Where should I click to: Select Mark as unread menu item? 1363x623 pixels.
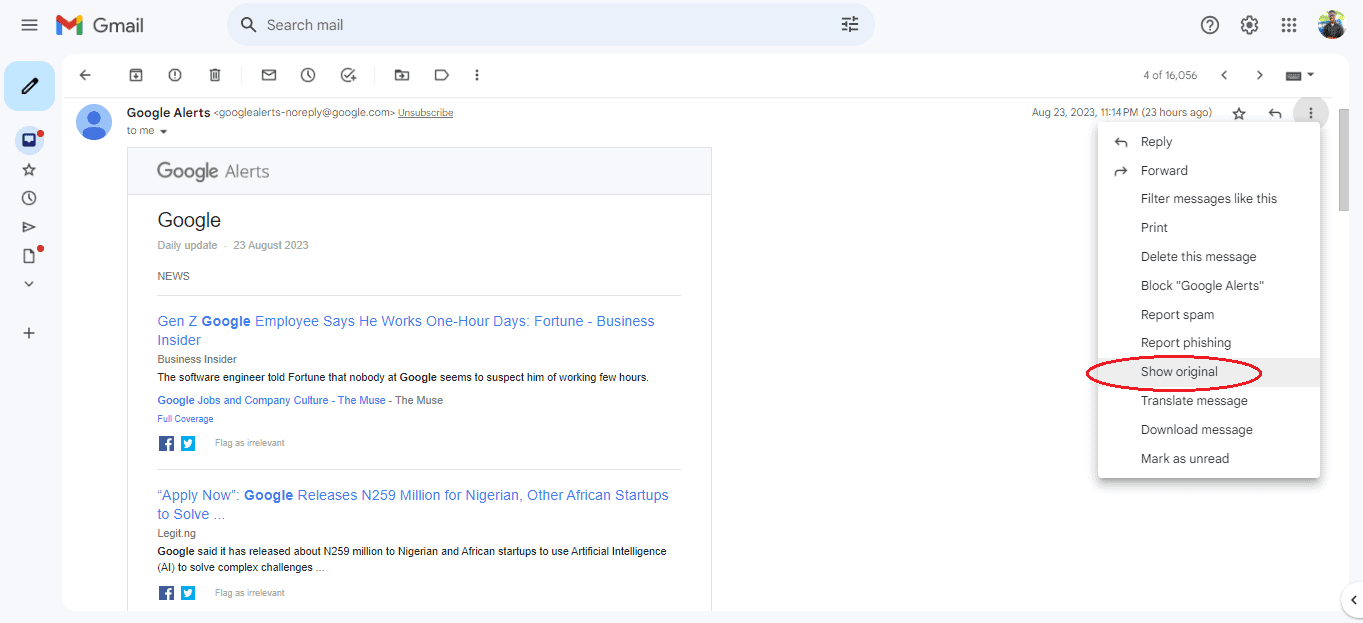click(1209, 459)
